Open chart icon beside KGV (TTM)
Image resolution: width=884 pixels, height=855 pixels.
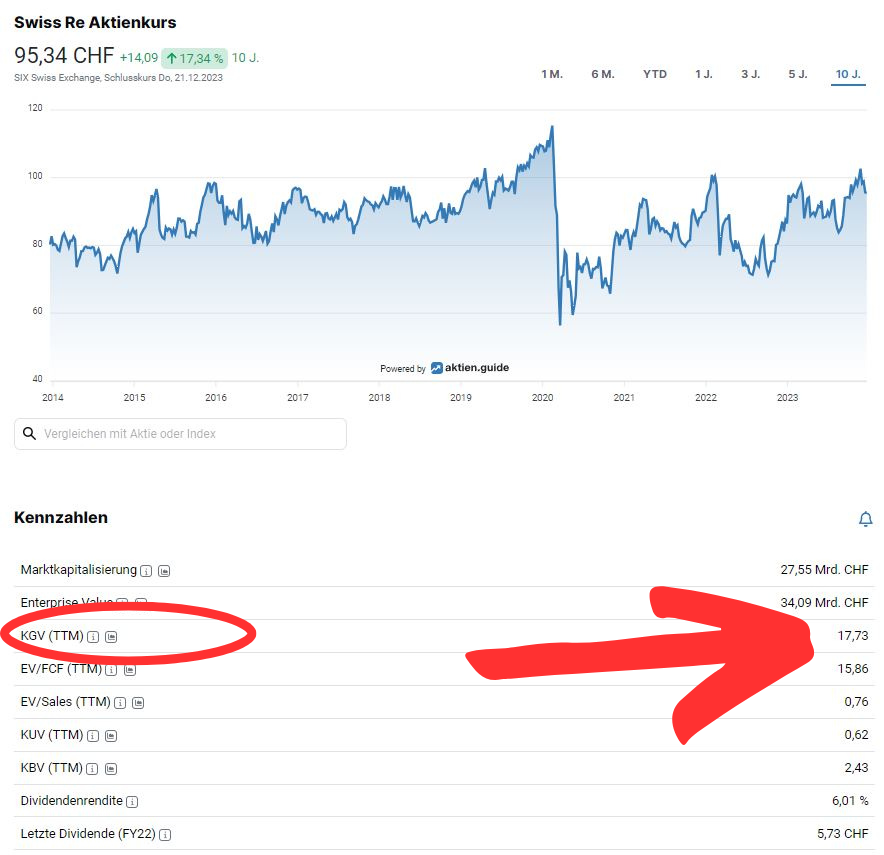(111, 637)
